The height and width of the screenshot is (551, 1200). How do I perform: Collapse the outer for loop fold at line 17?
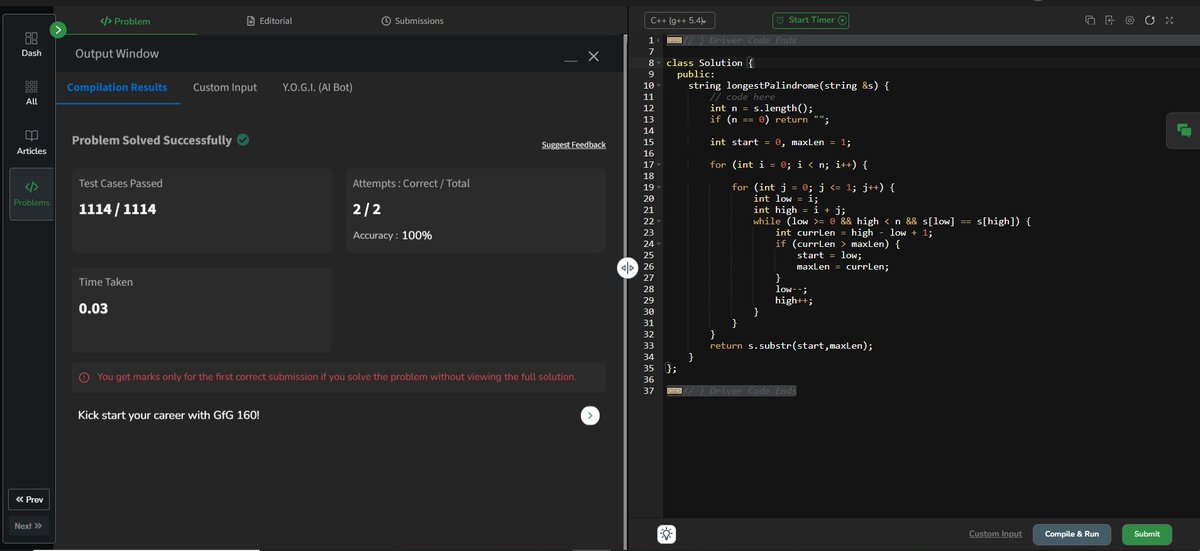[x=657, y=164]
